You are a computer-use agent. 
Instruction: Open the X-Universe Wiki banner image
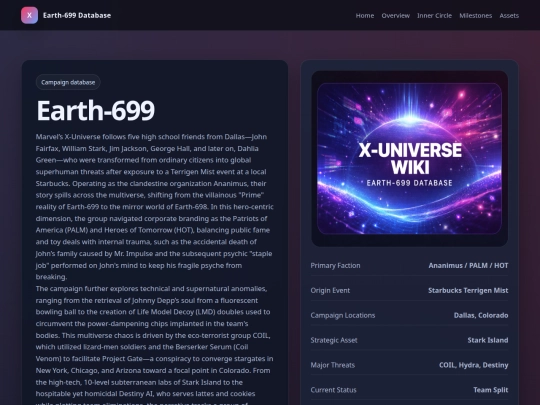[409, 158]
